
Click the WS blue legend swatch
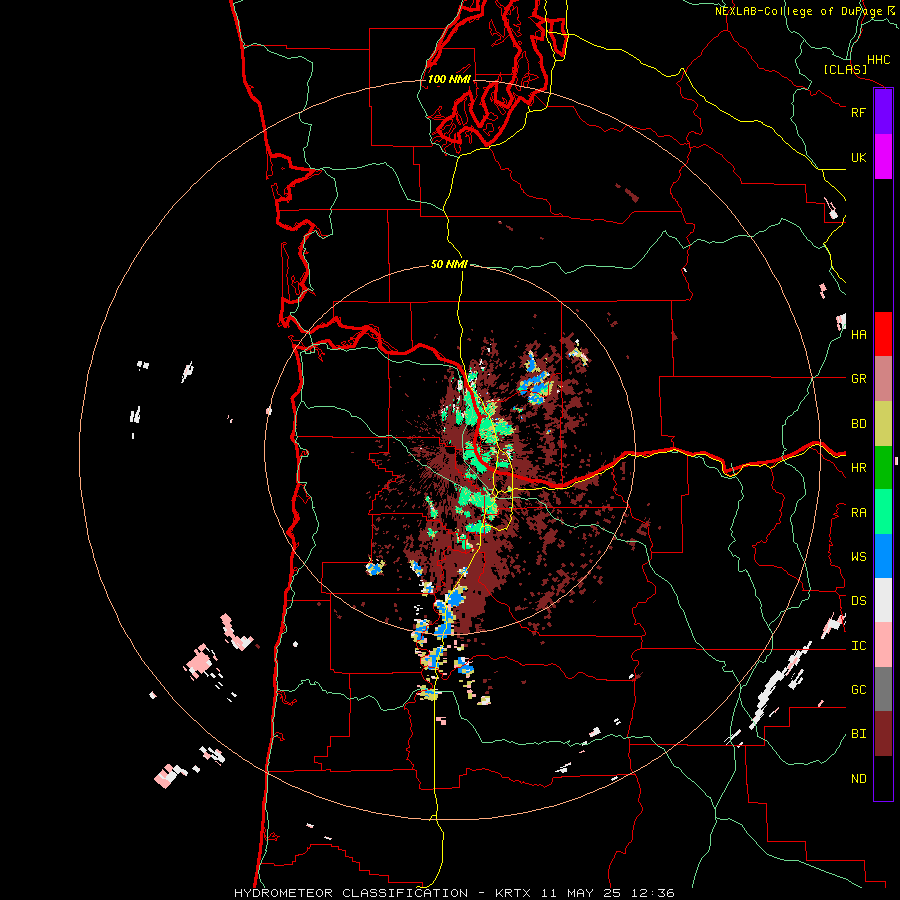[883, 556]
